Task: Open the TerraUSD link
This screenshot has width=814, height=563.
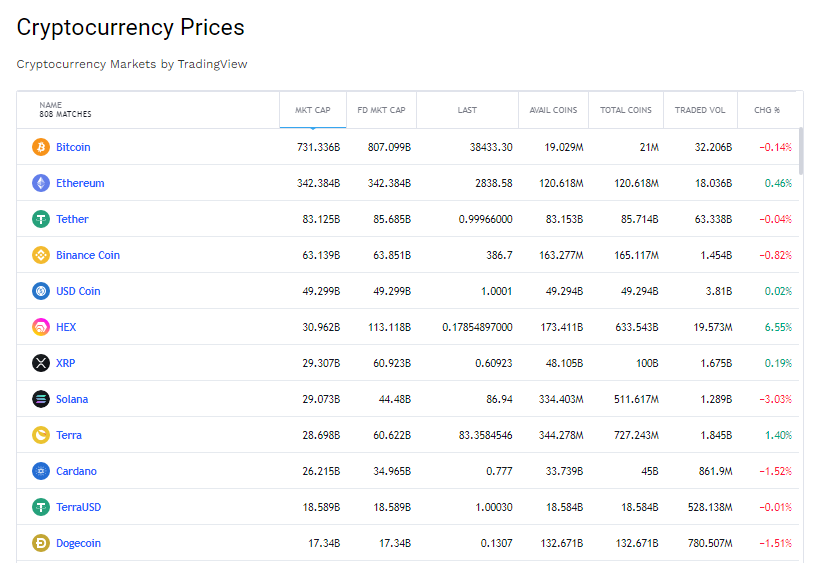Action: 78,507
